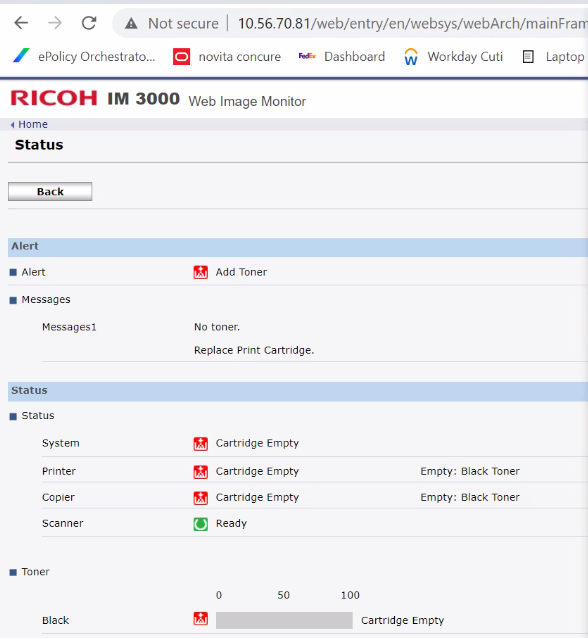
Task: Click the Messages label
Action: click(46, 300)
